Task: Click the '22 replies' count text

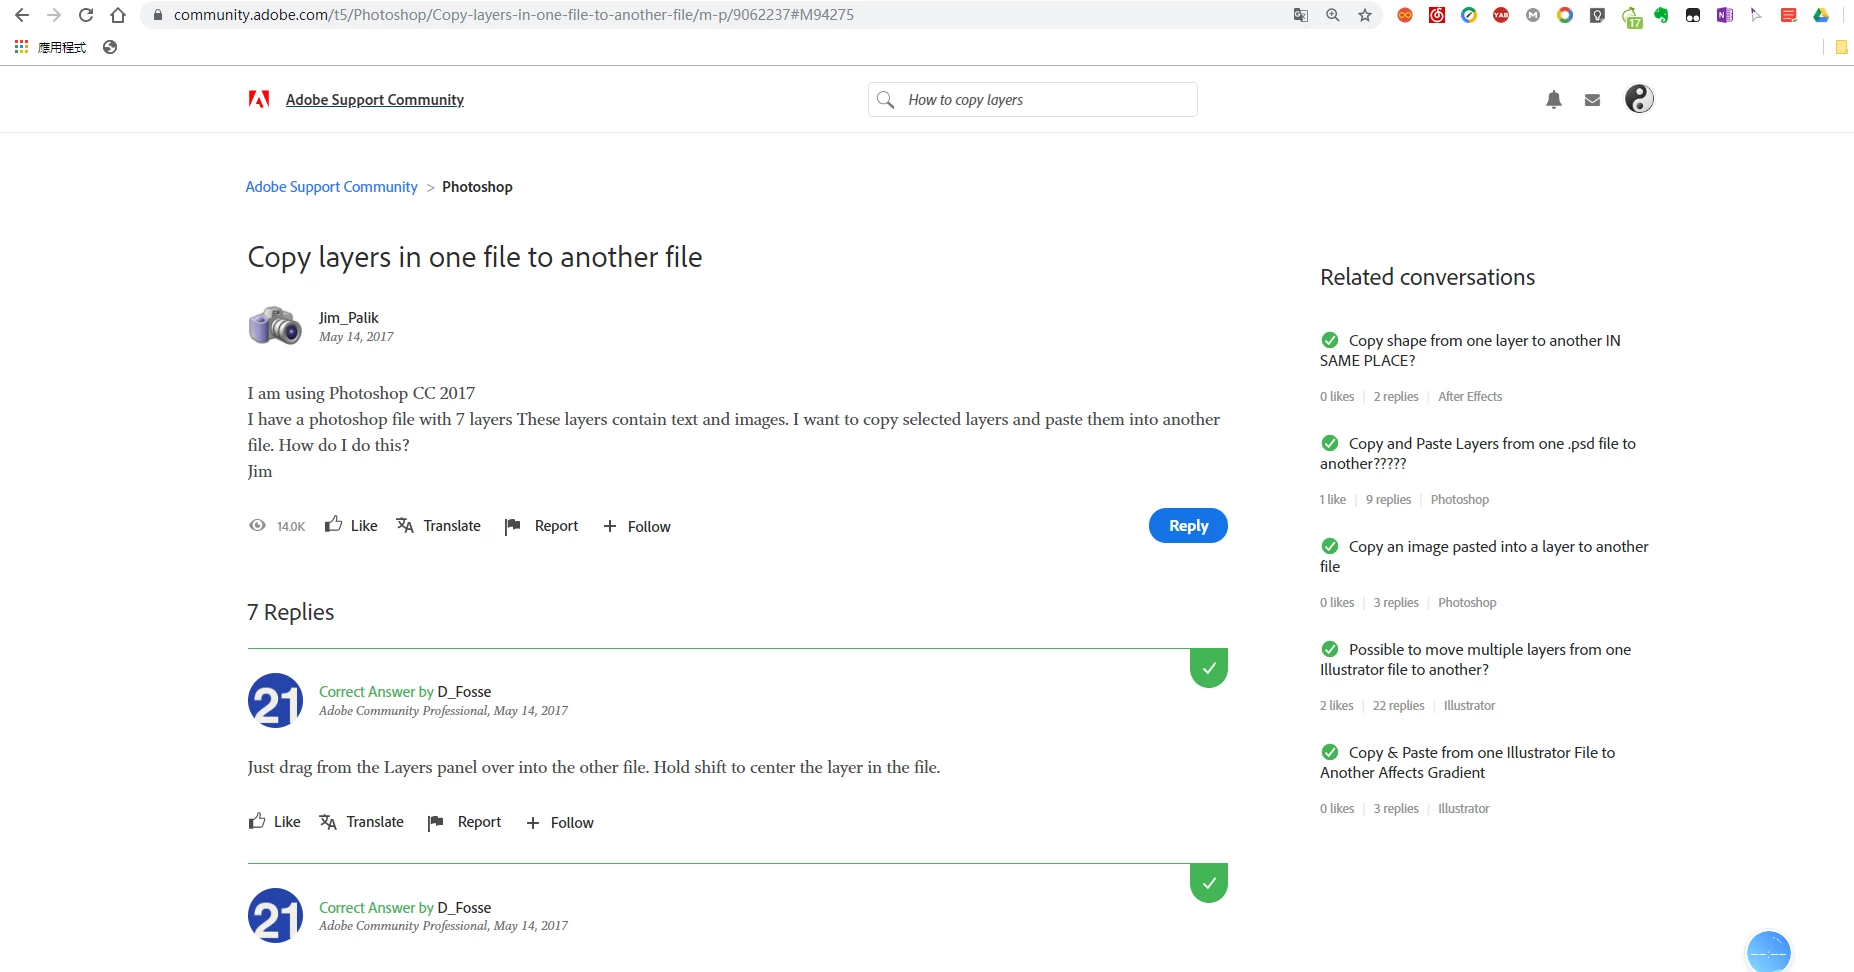Action: pos(1398,706)
